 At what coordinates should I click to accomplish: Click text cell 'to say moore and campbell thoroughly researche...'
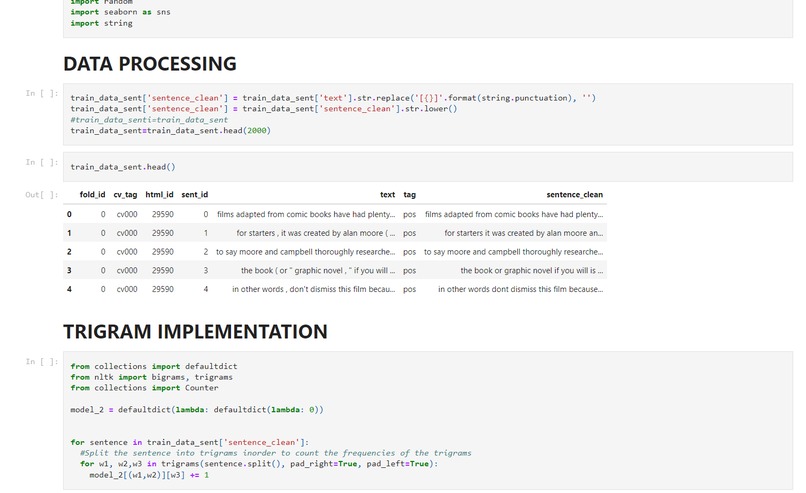(305, 251)
